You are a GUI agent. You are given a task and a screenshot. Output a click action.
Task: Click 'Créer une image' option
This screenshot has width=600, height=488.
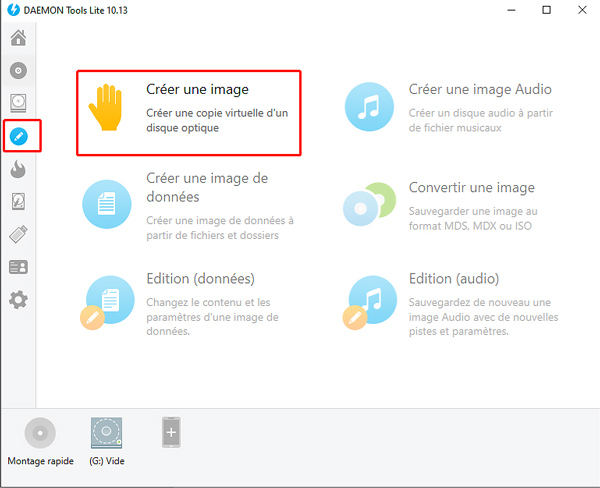coord(197,90)
